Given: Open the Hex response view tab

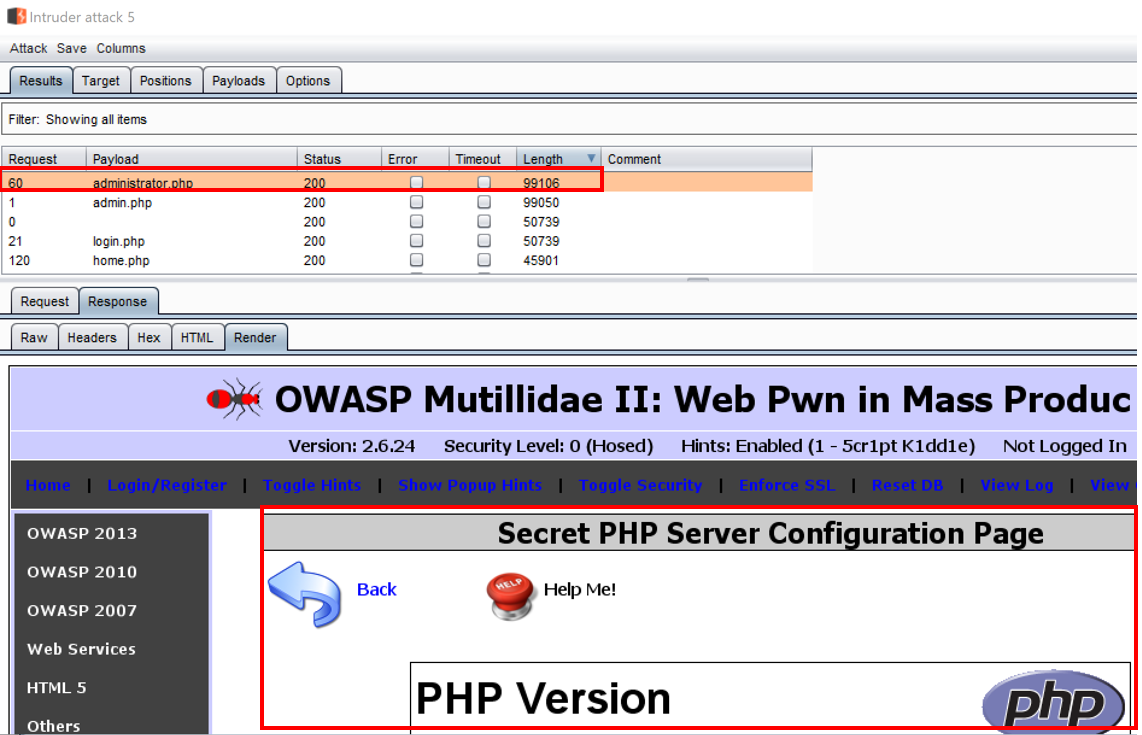Looking at the screenshot, I should coord(149,338).
